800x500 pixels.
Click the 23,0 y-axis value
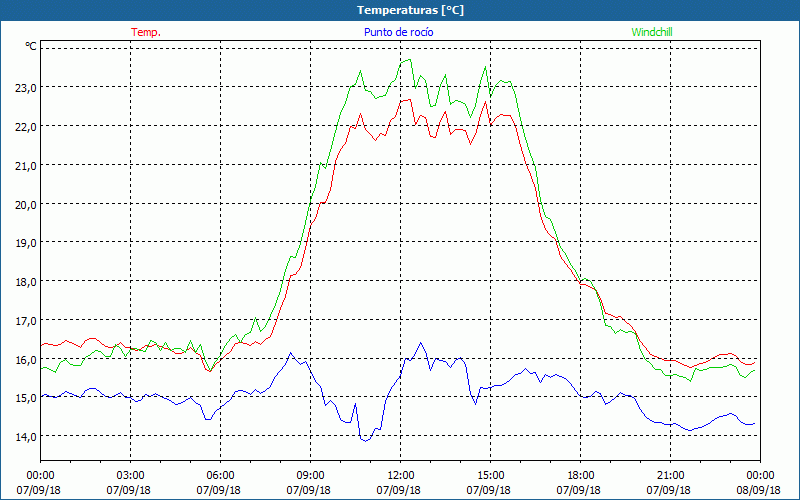[x=25, y=88]
